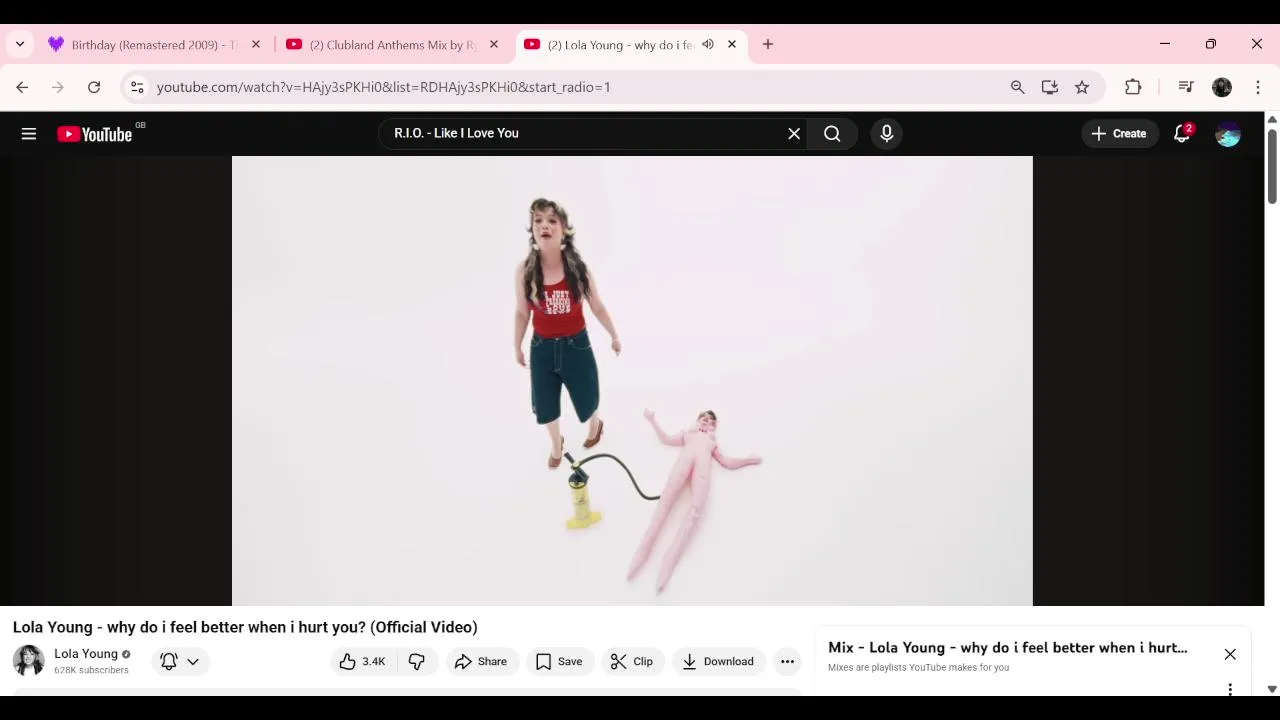
Task: Open the Chrome three-dot menu
Action: pos(1258,87)
